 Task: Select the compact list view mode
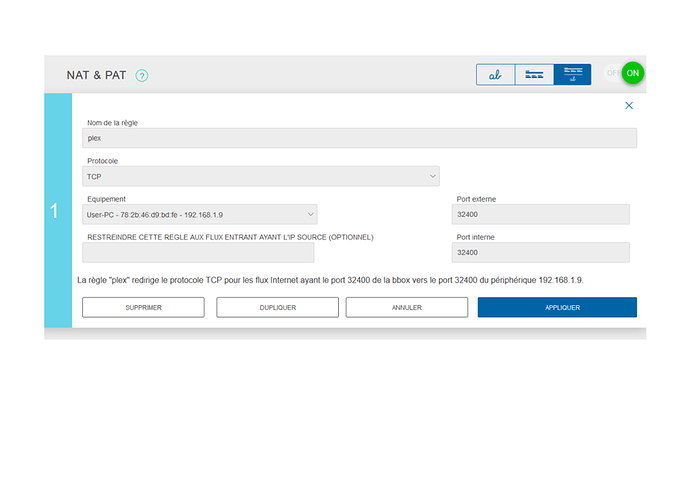click(x=534, y=75)
